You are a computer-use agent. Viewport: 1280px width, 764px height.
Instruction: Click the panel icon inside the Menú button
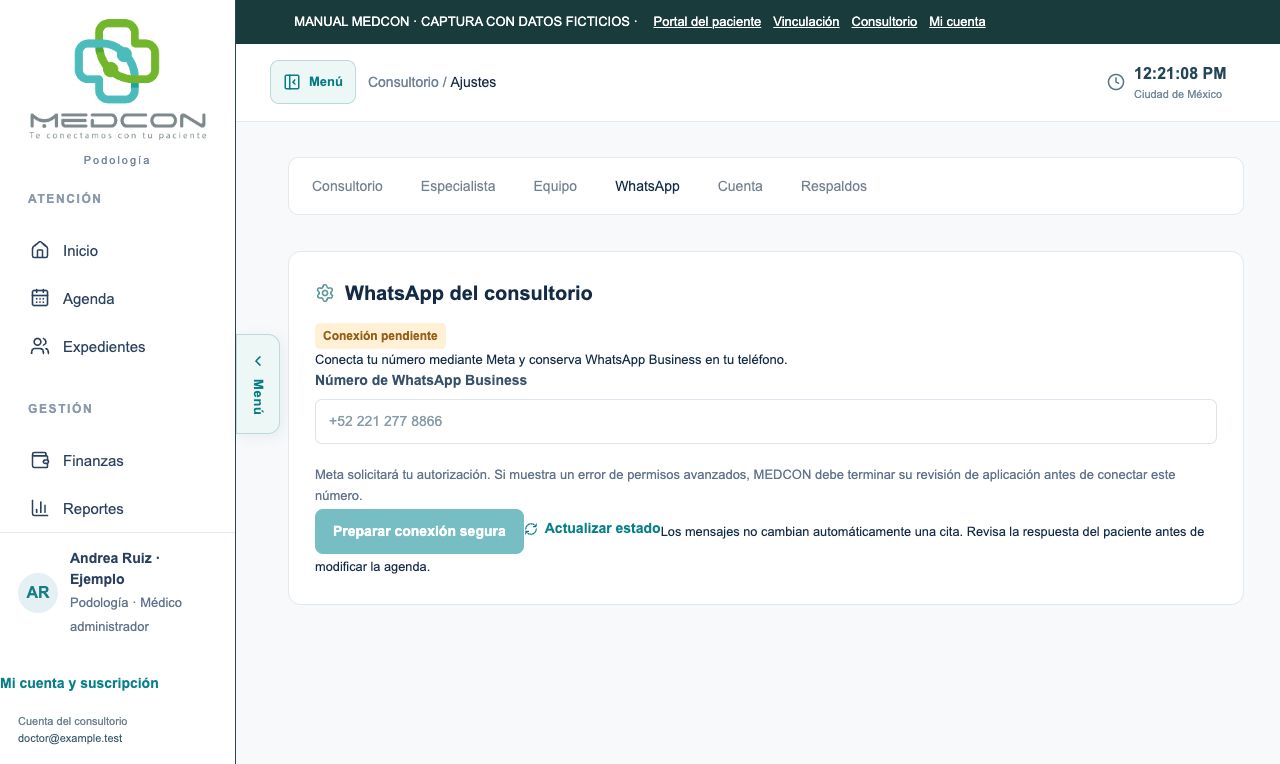click(x=292, y=82)
